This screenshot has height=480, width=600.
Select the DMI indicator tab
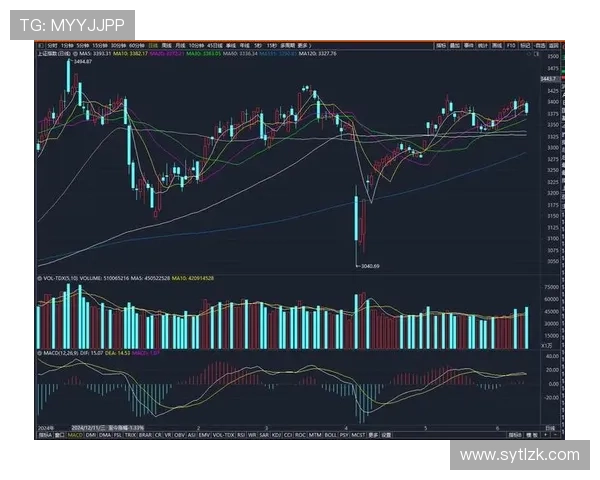tap(90, 435)
